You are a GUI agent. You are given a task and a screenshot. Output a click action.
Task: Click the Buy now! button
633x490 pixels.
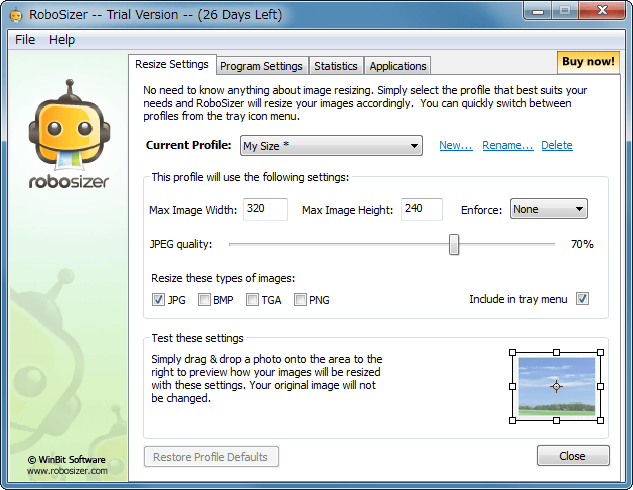pyautogui.click(x=588, y=62)
